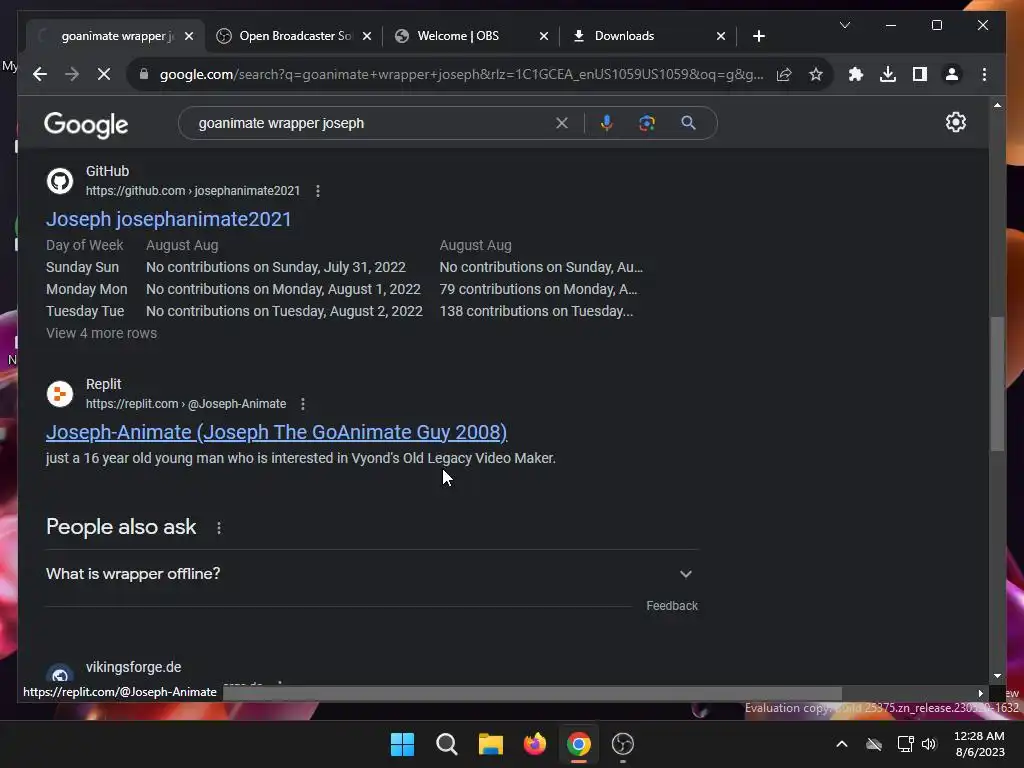The image size is (1024, 768).
Task: Click the replit.com @Joseph-Animate URL
Action: point(186,404)
